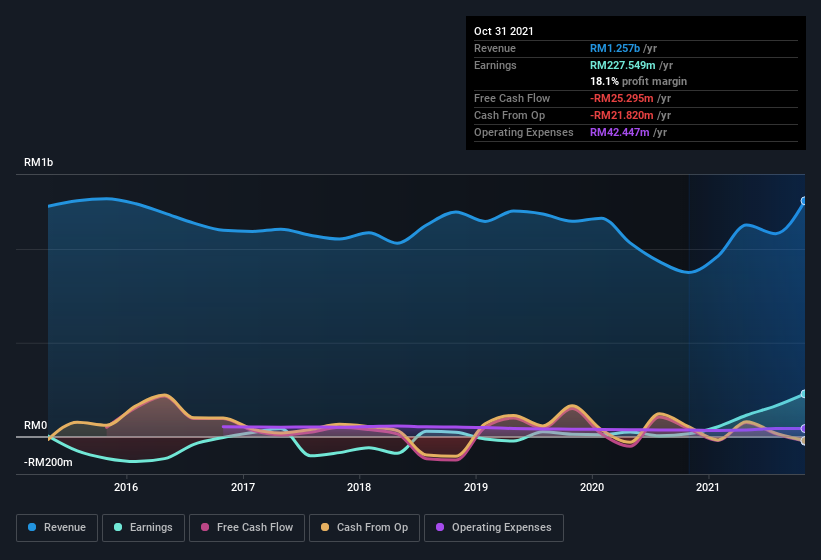The image size is (821, 560).
Task: Click the 2017 x-axis label
Action: click(x=243, y=487)
